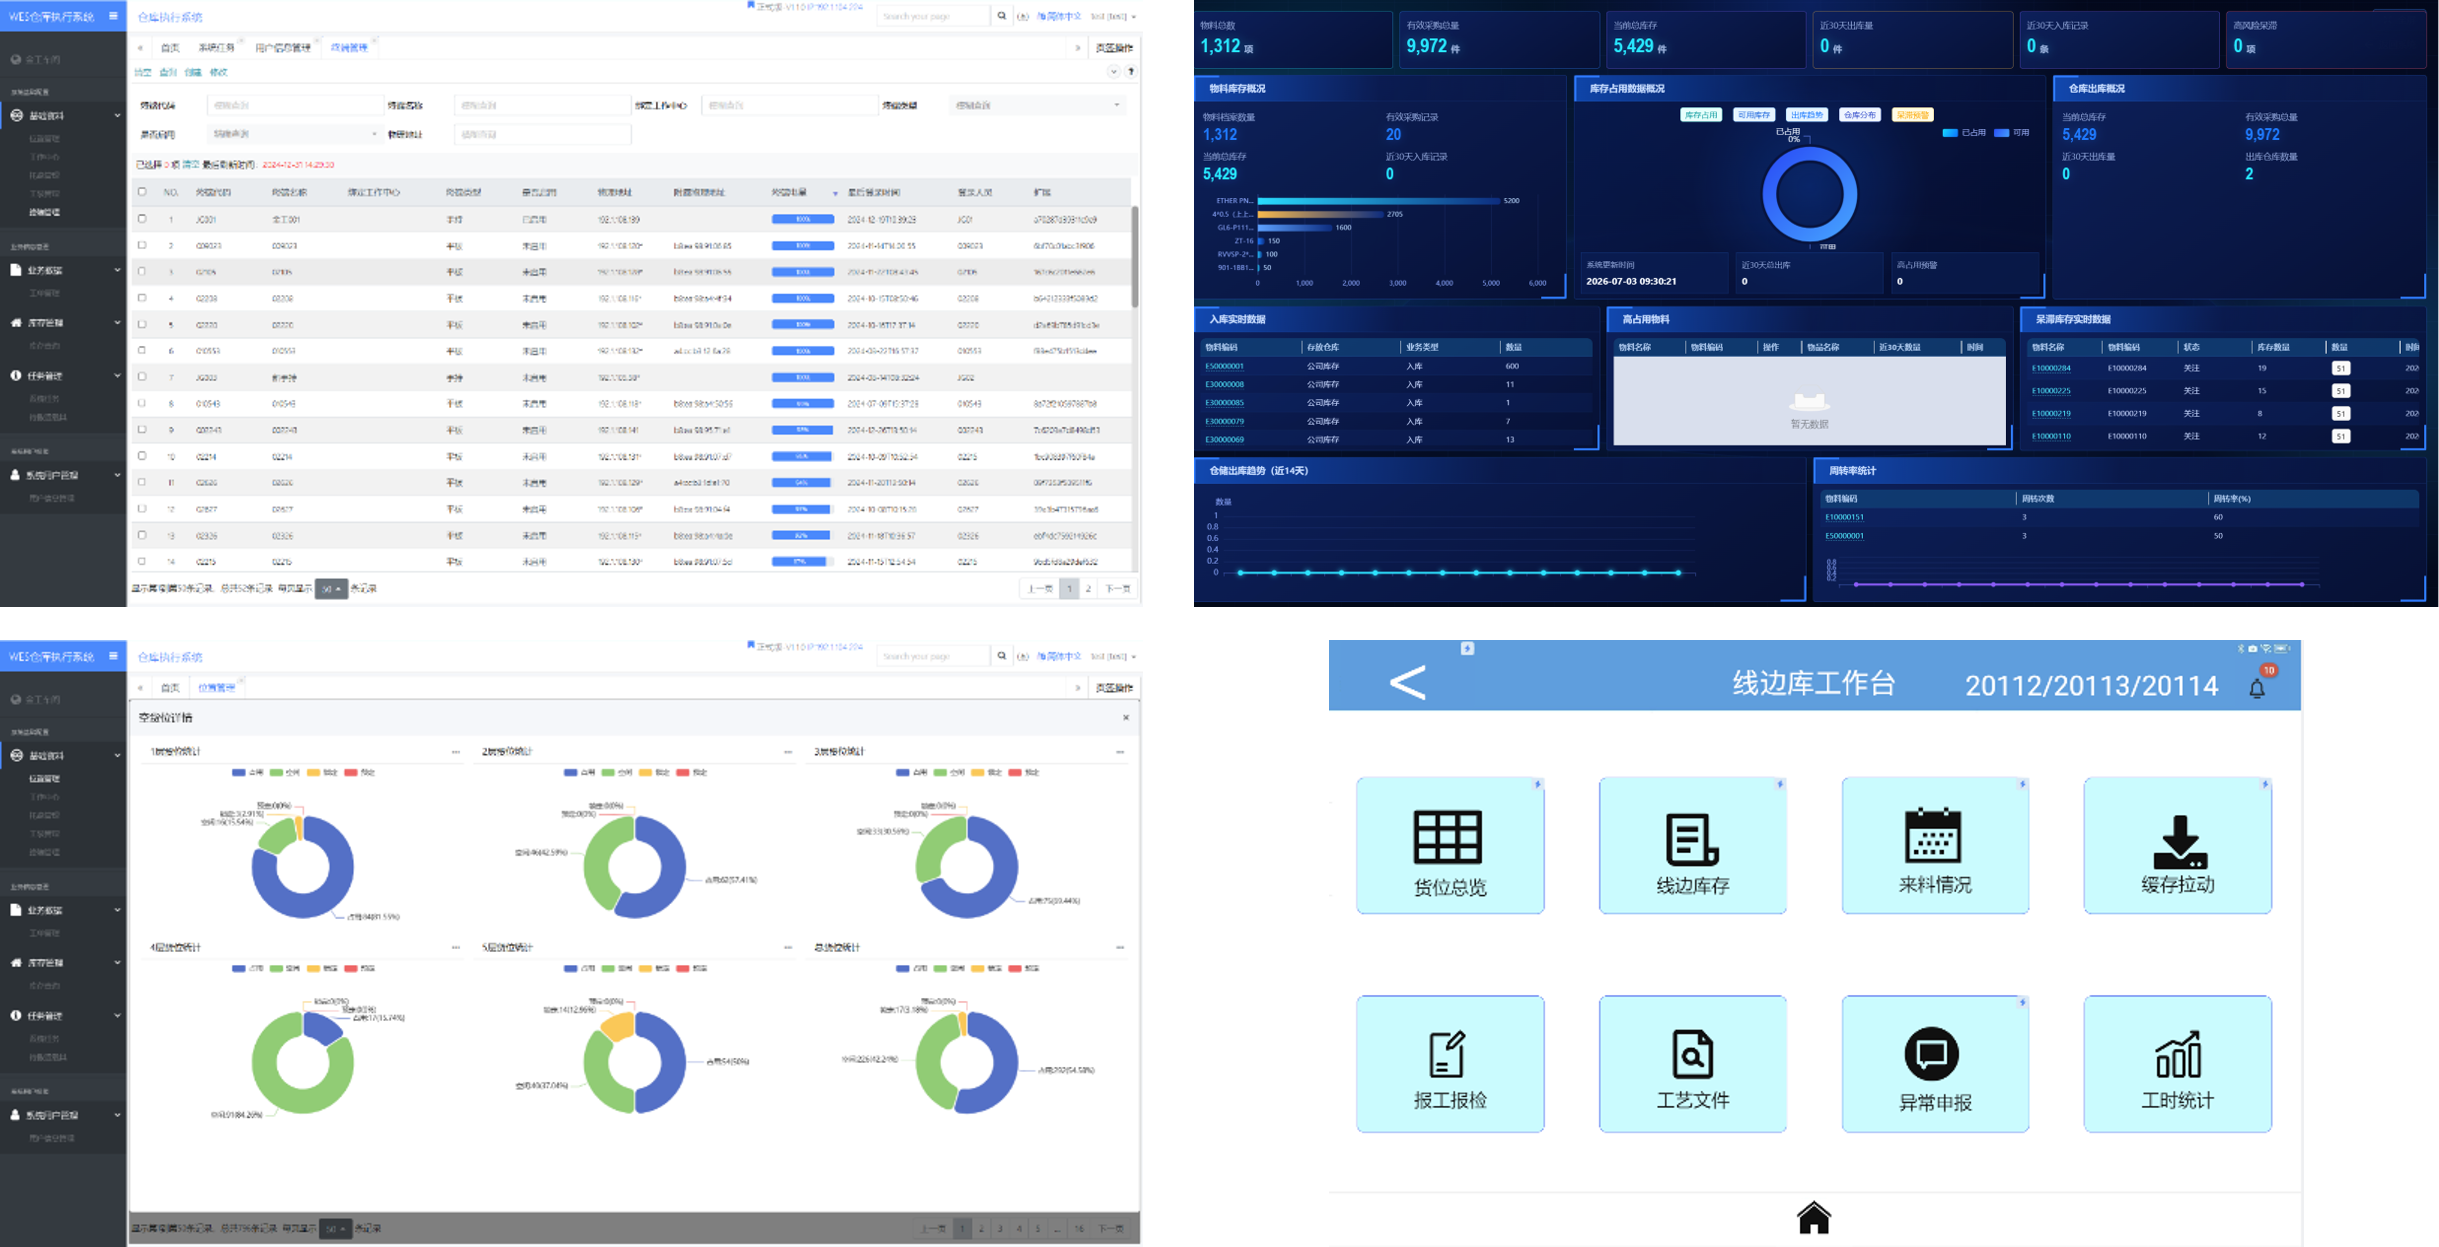Open the 终端类型 filter combo box
The width and height of the screenshot is (2439, 1247).
(1037, 105)
